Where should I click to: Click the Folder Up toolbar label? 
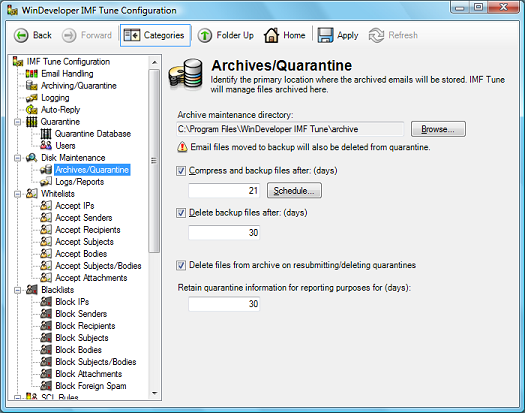(235, 35)
